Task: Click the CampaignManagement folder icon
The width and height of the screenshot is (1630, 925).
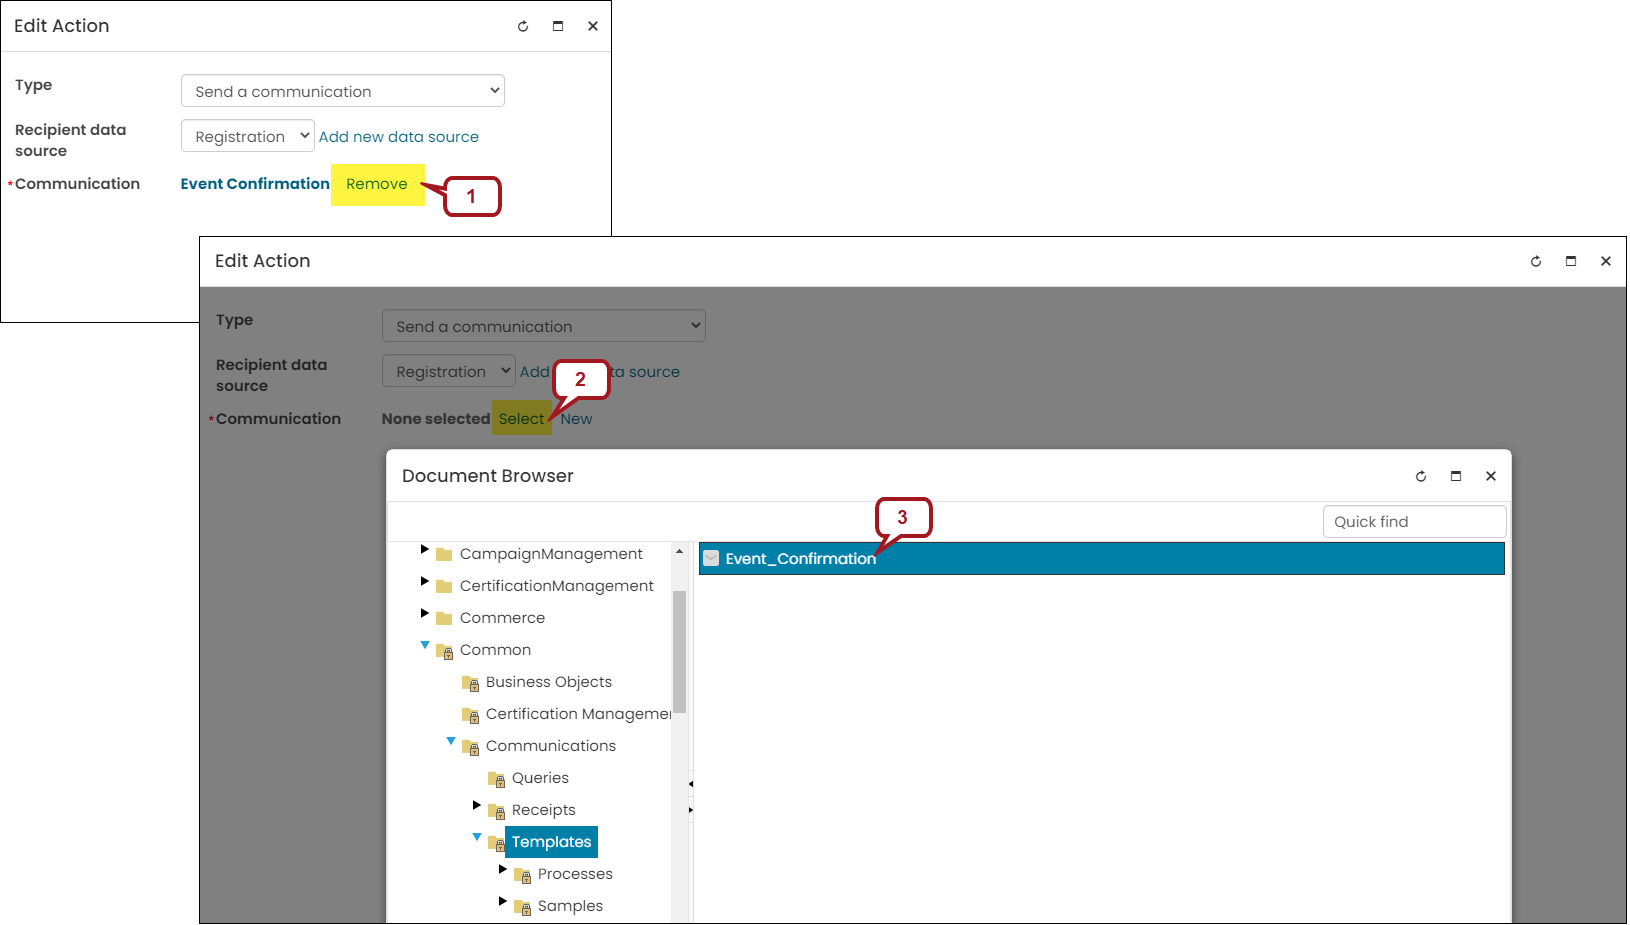Action: tap(444, 554)
